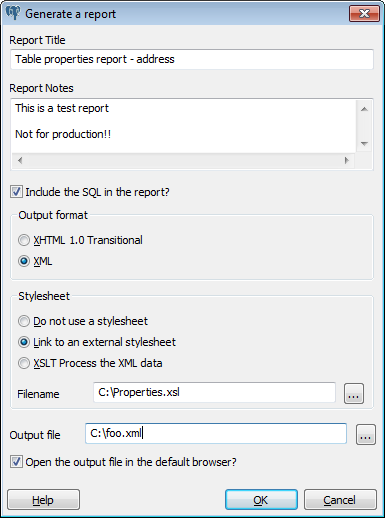
Task: Click the Report Notes scroll up arrow
Action: point(364,109)
